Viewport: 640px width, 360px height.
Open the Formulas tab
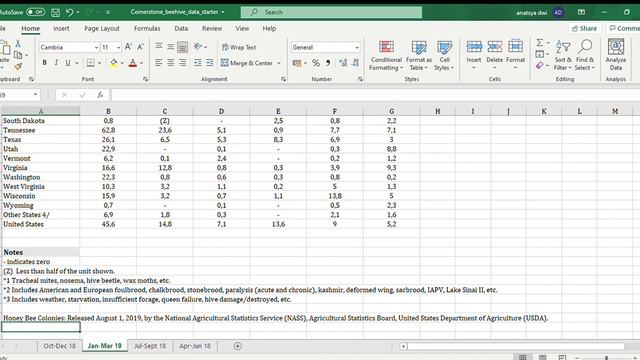147,29
